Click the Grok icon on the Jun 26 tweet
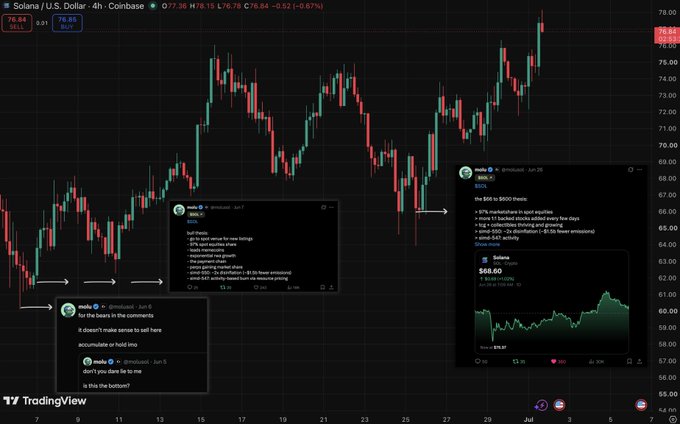This screenshot has width=680, height=424. 630,170
